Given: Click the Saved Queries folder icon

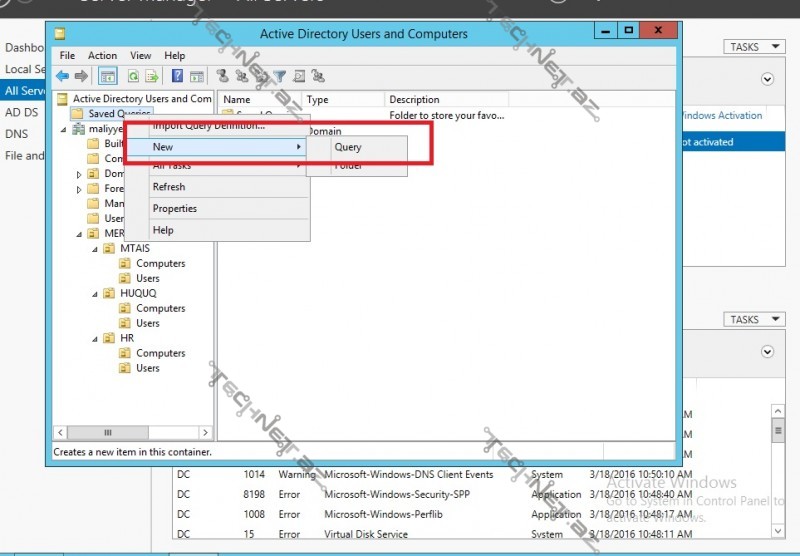Looking at the screenshot, I should coord(77,113).
